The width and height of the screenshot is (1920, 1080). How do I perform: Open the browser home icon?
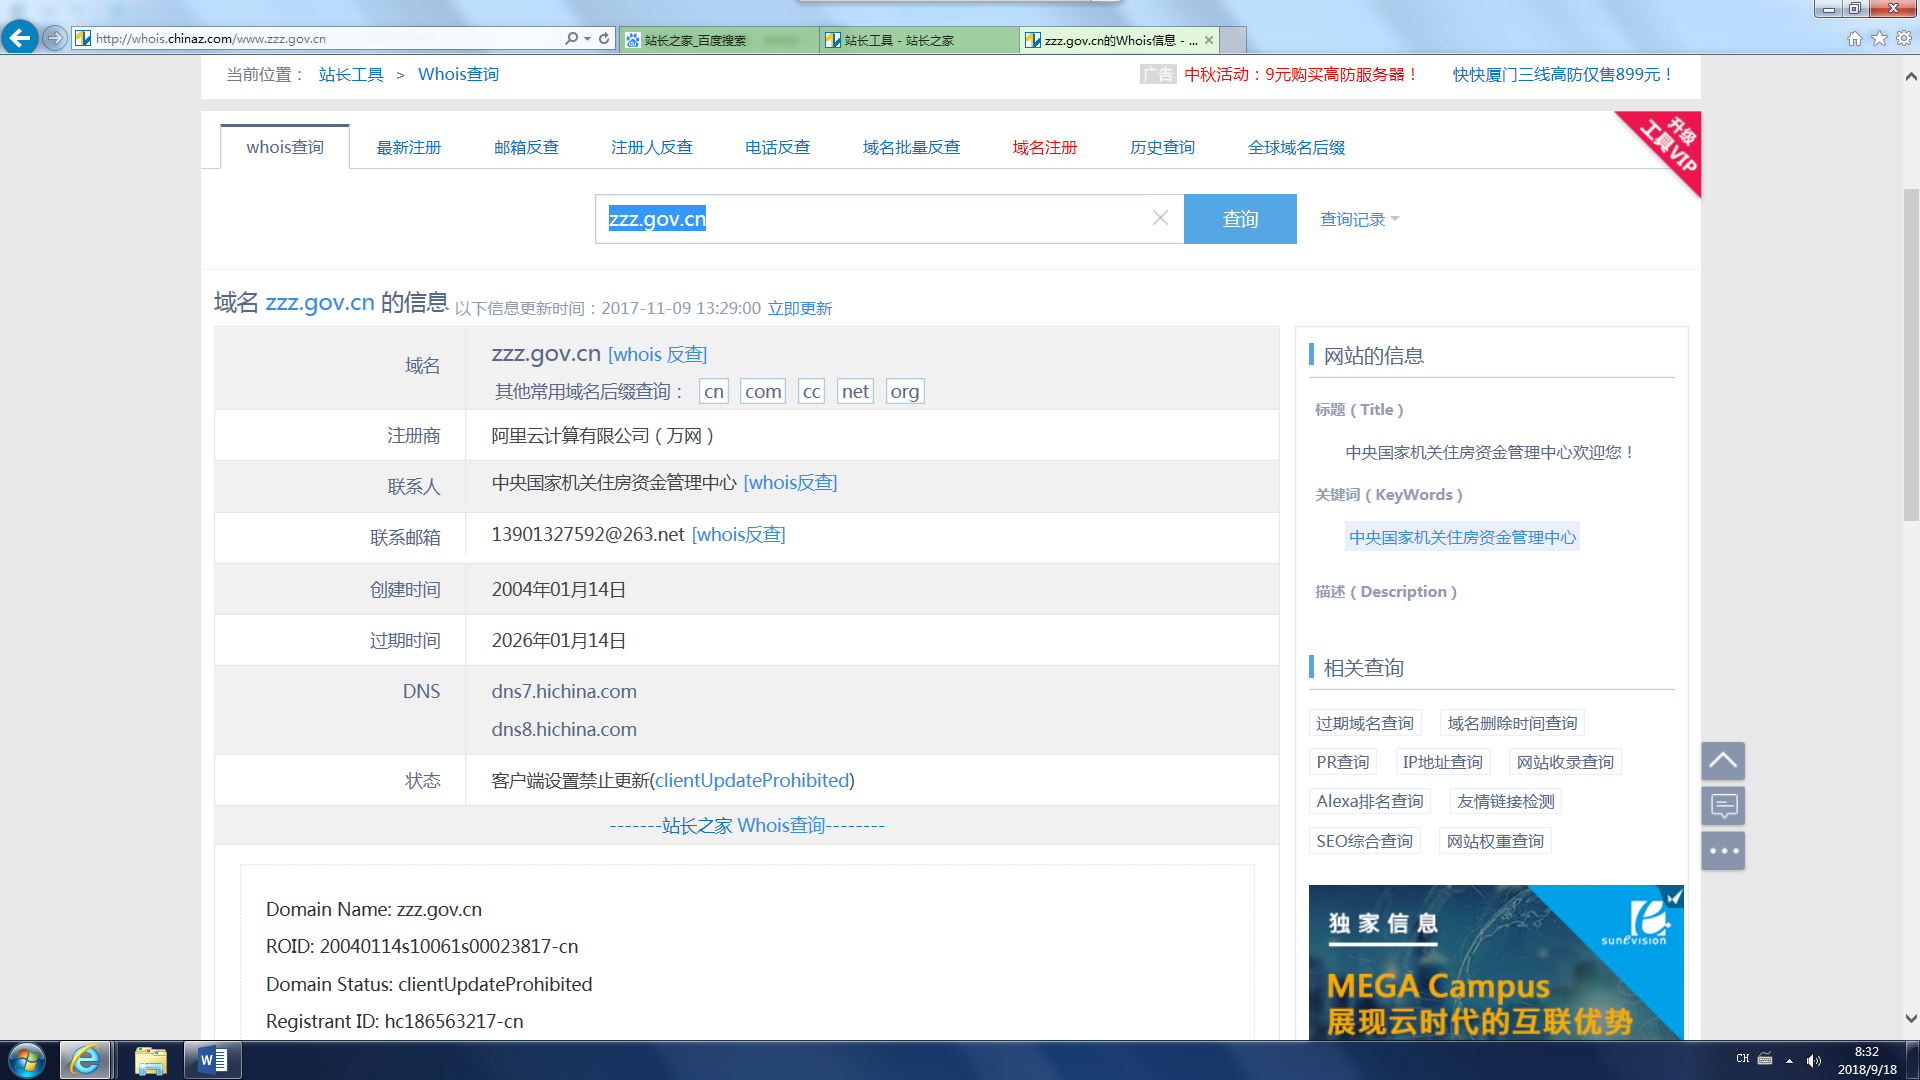1854,38
